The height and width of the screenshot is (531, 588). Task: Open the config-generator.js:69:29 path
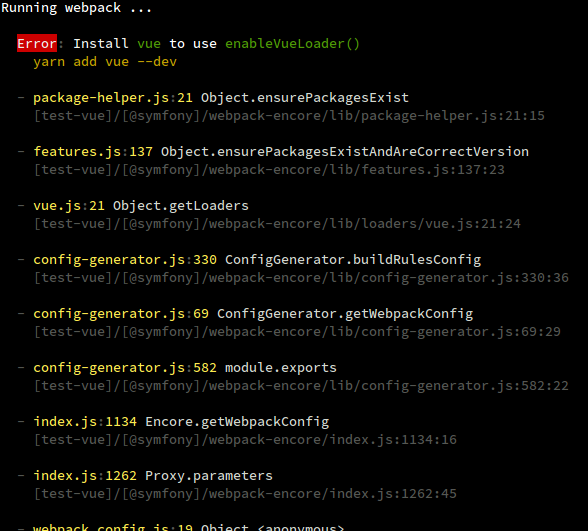297,332
